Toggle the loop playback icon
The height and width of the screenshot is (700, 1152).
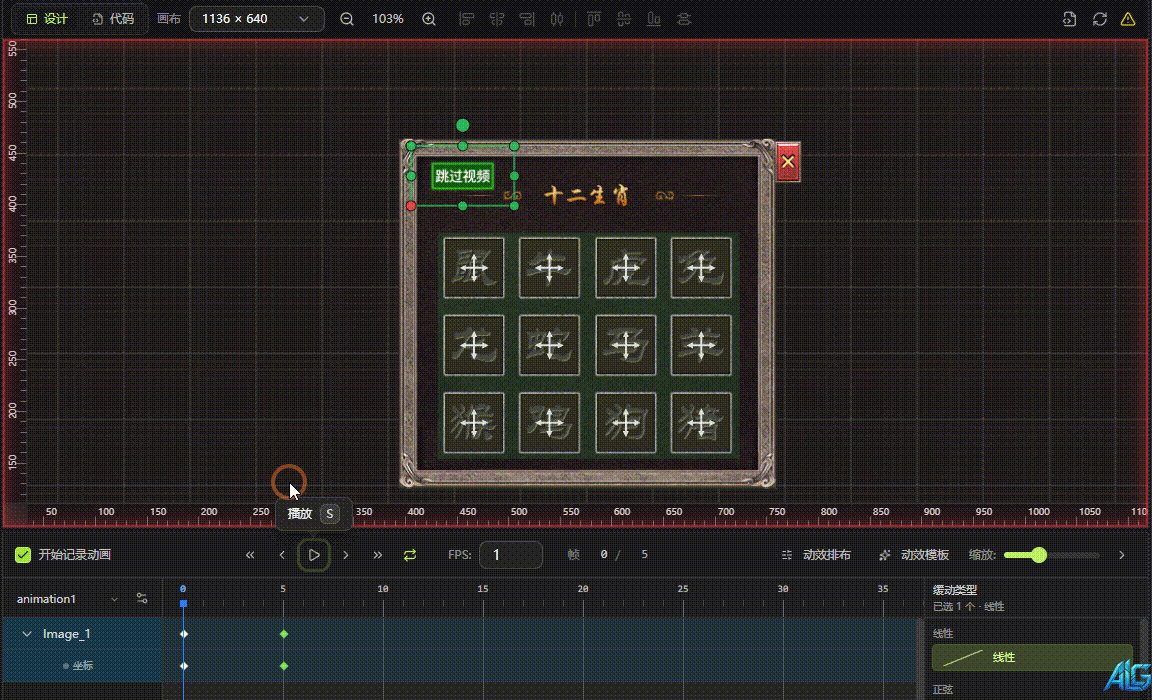tap(410, 555)
